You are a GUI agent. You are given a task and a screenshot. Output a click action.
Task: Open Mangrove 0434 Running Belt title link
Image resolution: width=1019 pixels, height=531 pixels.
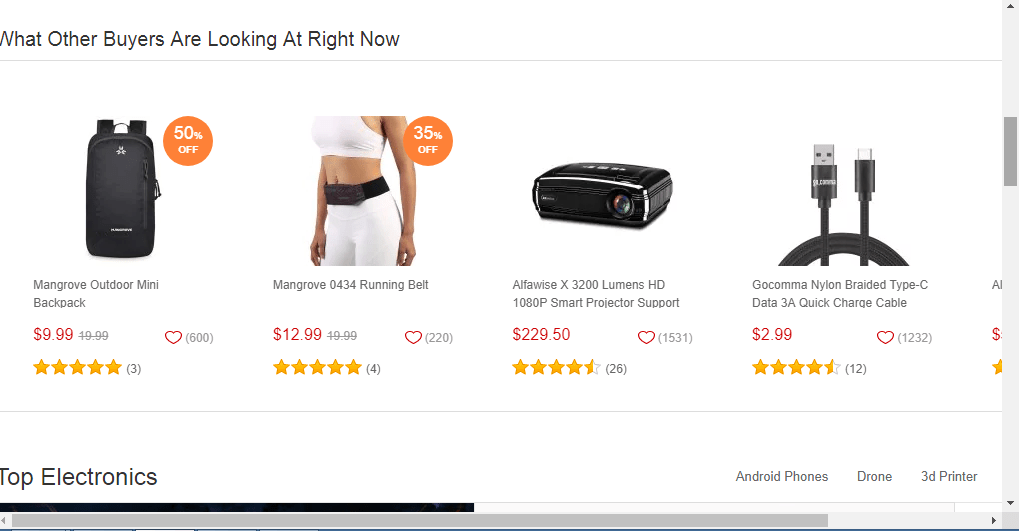pyautogui.click(x=351, y=285)
